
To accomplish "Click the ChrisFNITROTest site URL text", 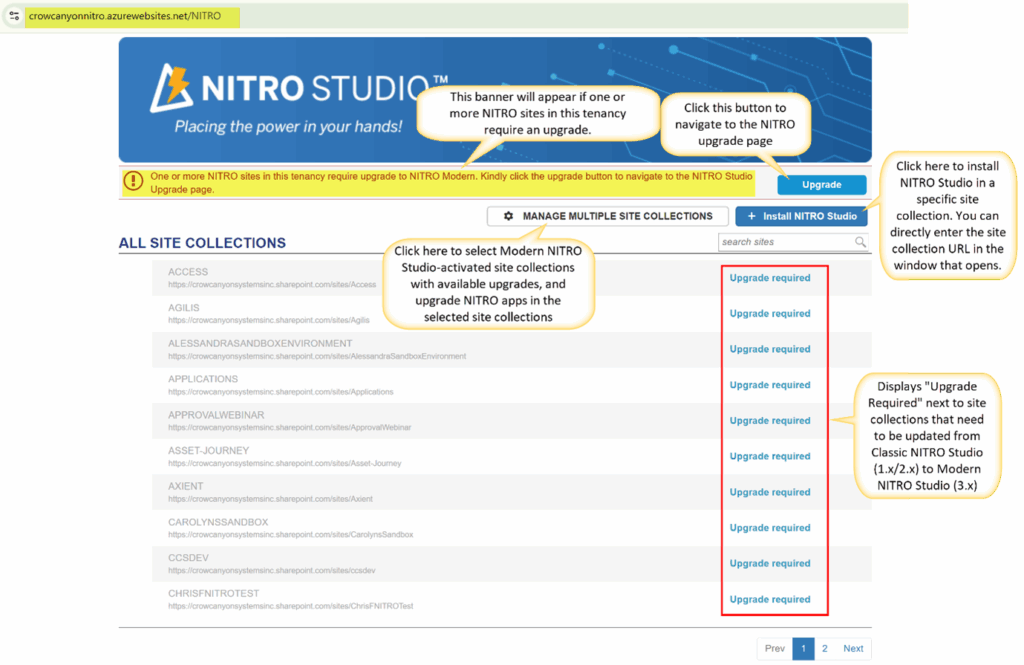I will (291, 606).
